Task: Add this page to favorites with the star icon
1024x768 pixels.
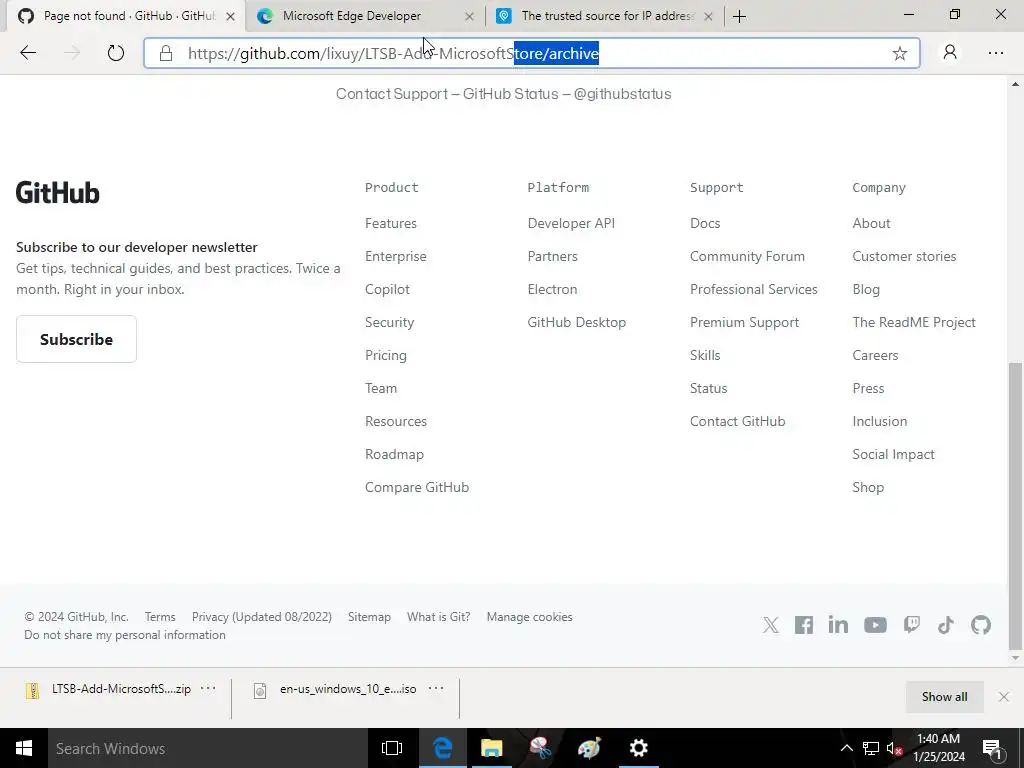Action: click(899, 54)
